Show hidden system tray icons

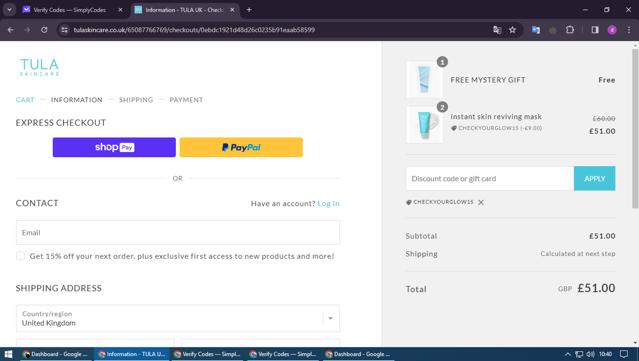click(567, 354)
